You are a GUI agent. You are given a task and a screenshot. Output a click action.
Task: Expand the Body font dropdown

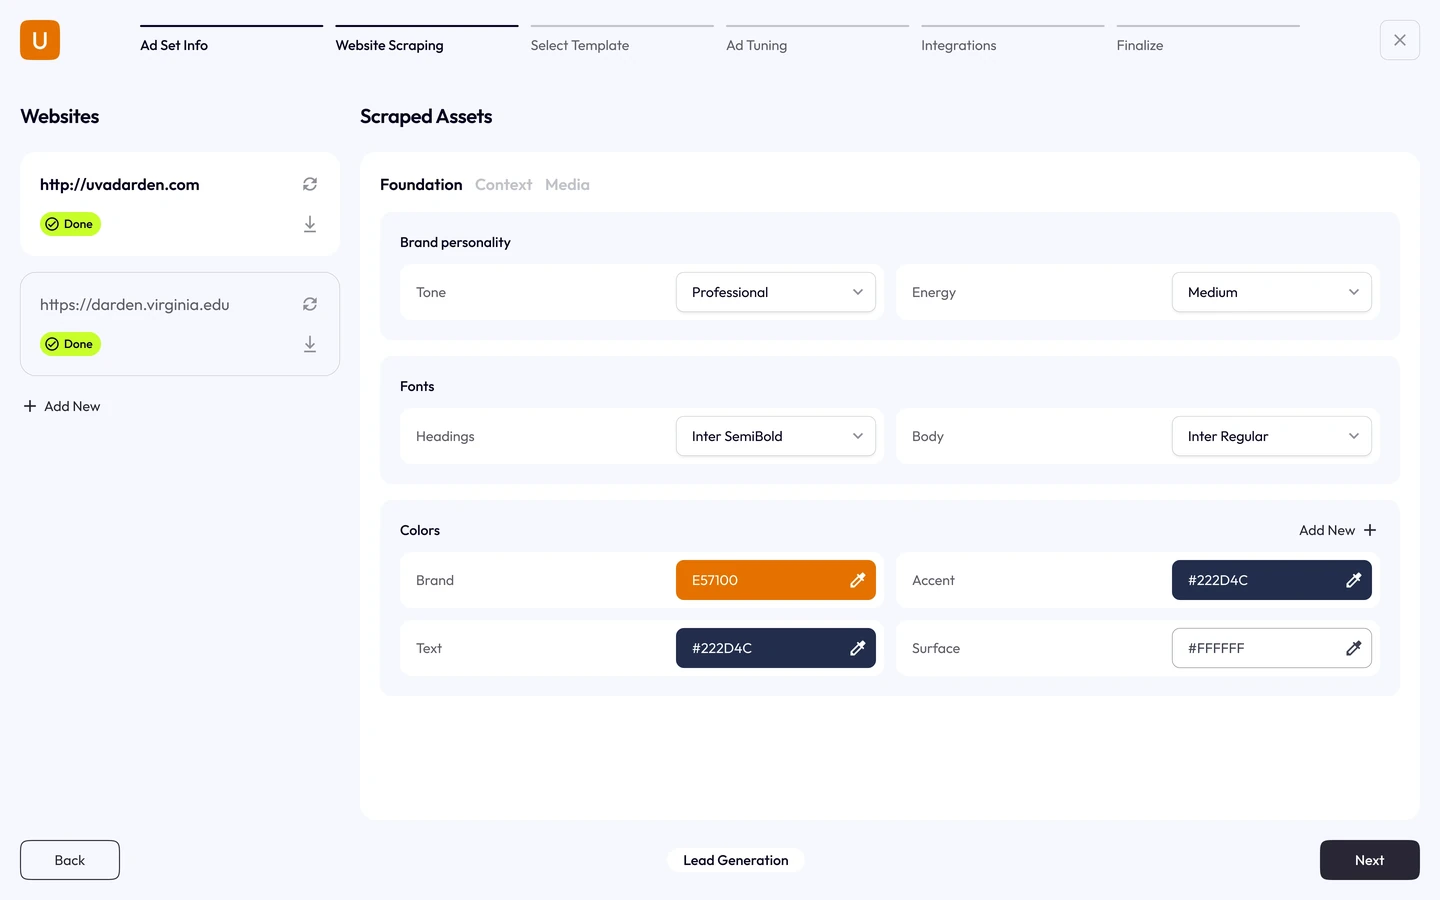[x=1272, y=436]
